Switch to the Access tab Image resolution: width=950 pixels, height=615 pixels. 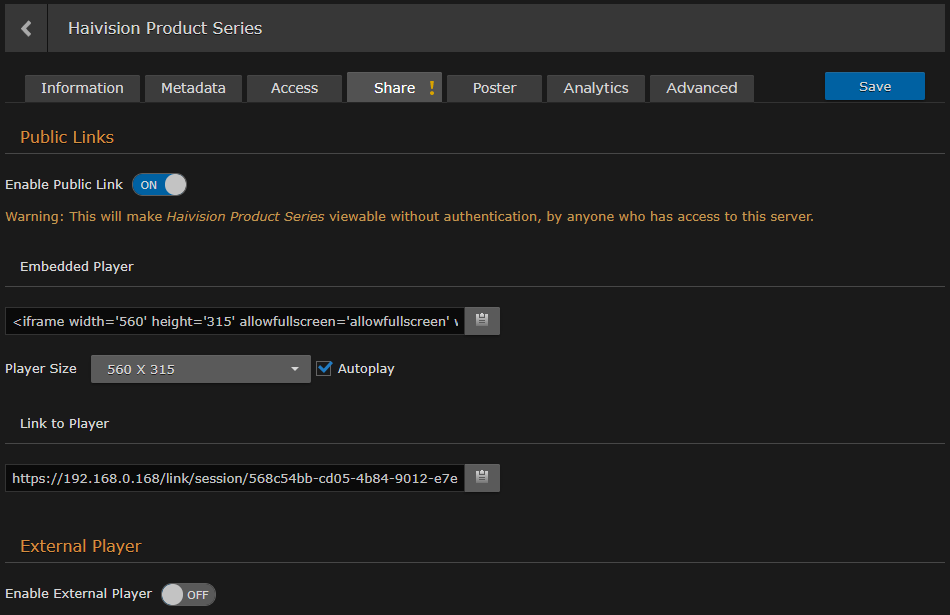294,88
